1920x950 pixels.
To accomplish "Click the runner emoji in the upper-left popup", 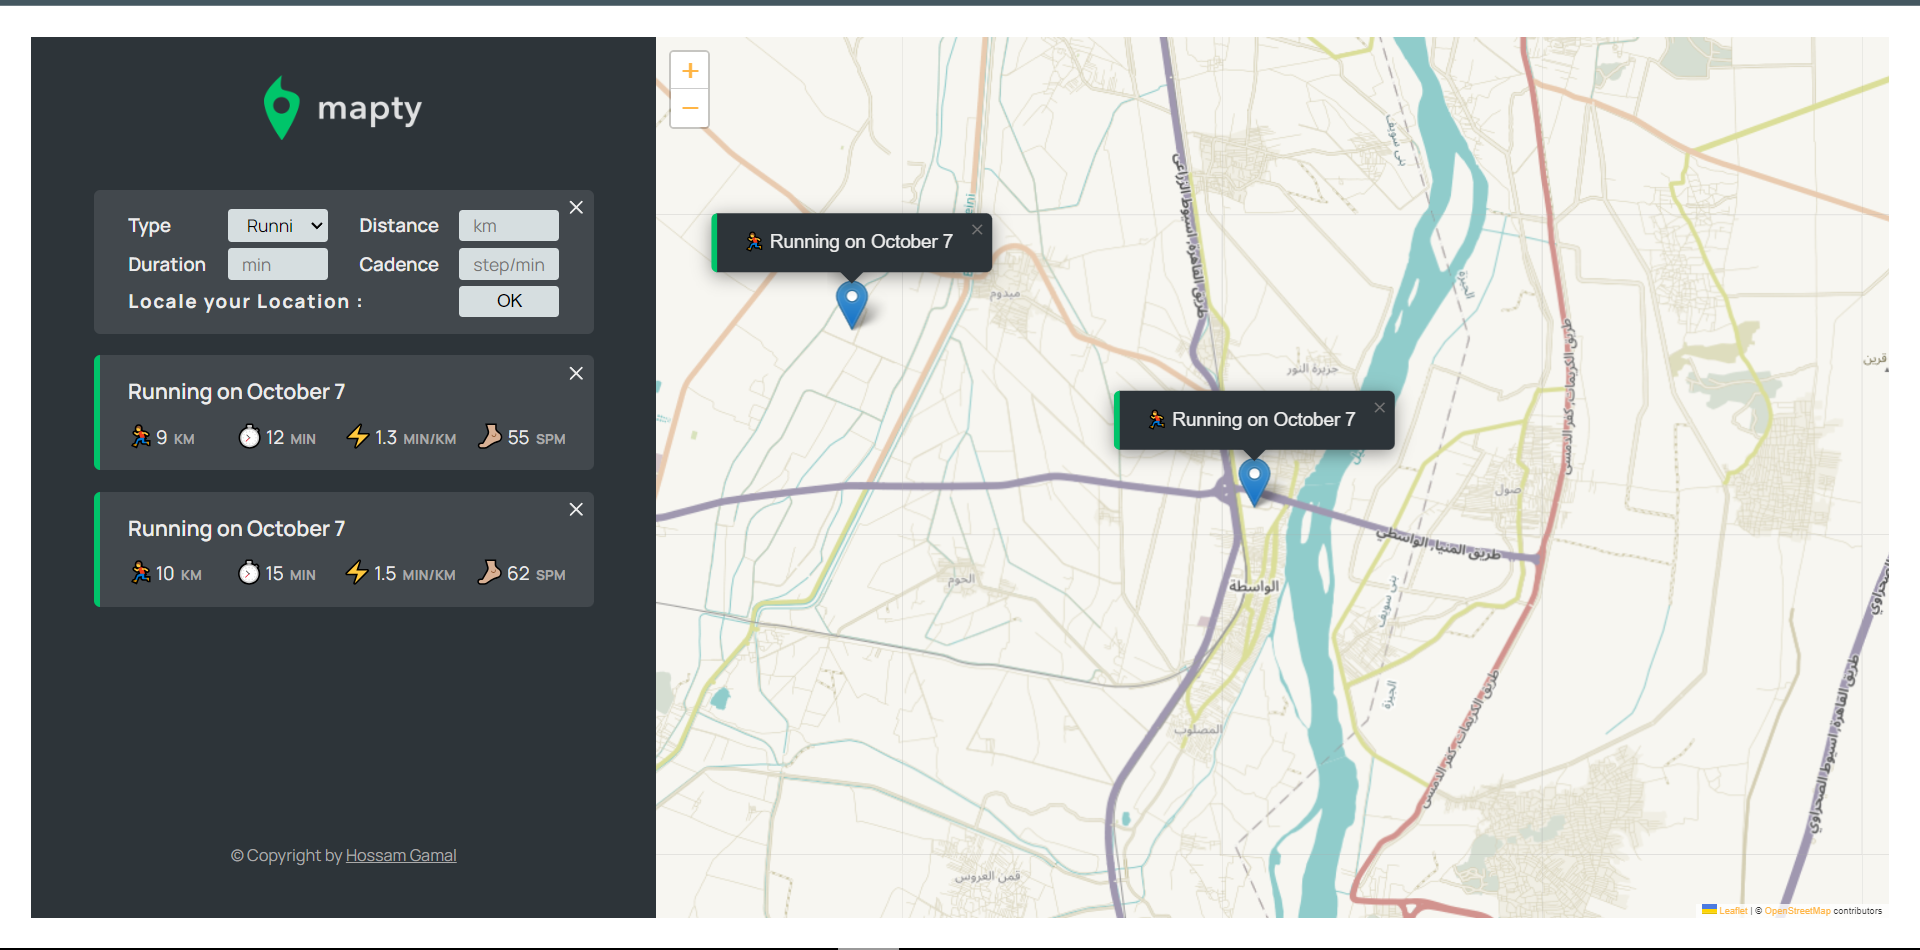I will tap(755, 242).
